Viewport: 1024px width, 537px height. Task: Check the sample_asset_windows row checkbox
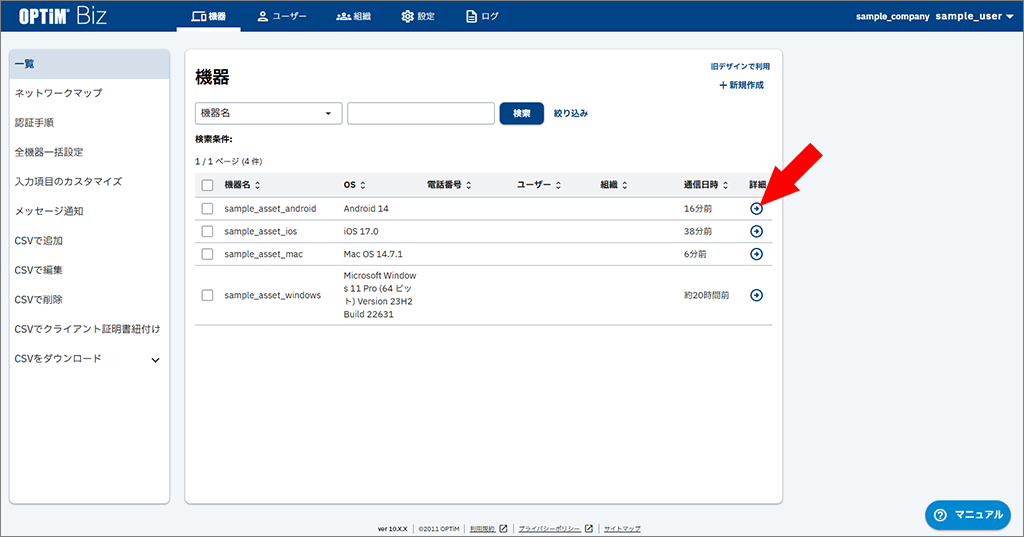tap(207, 295)
